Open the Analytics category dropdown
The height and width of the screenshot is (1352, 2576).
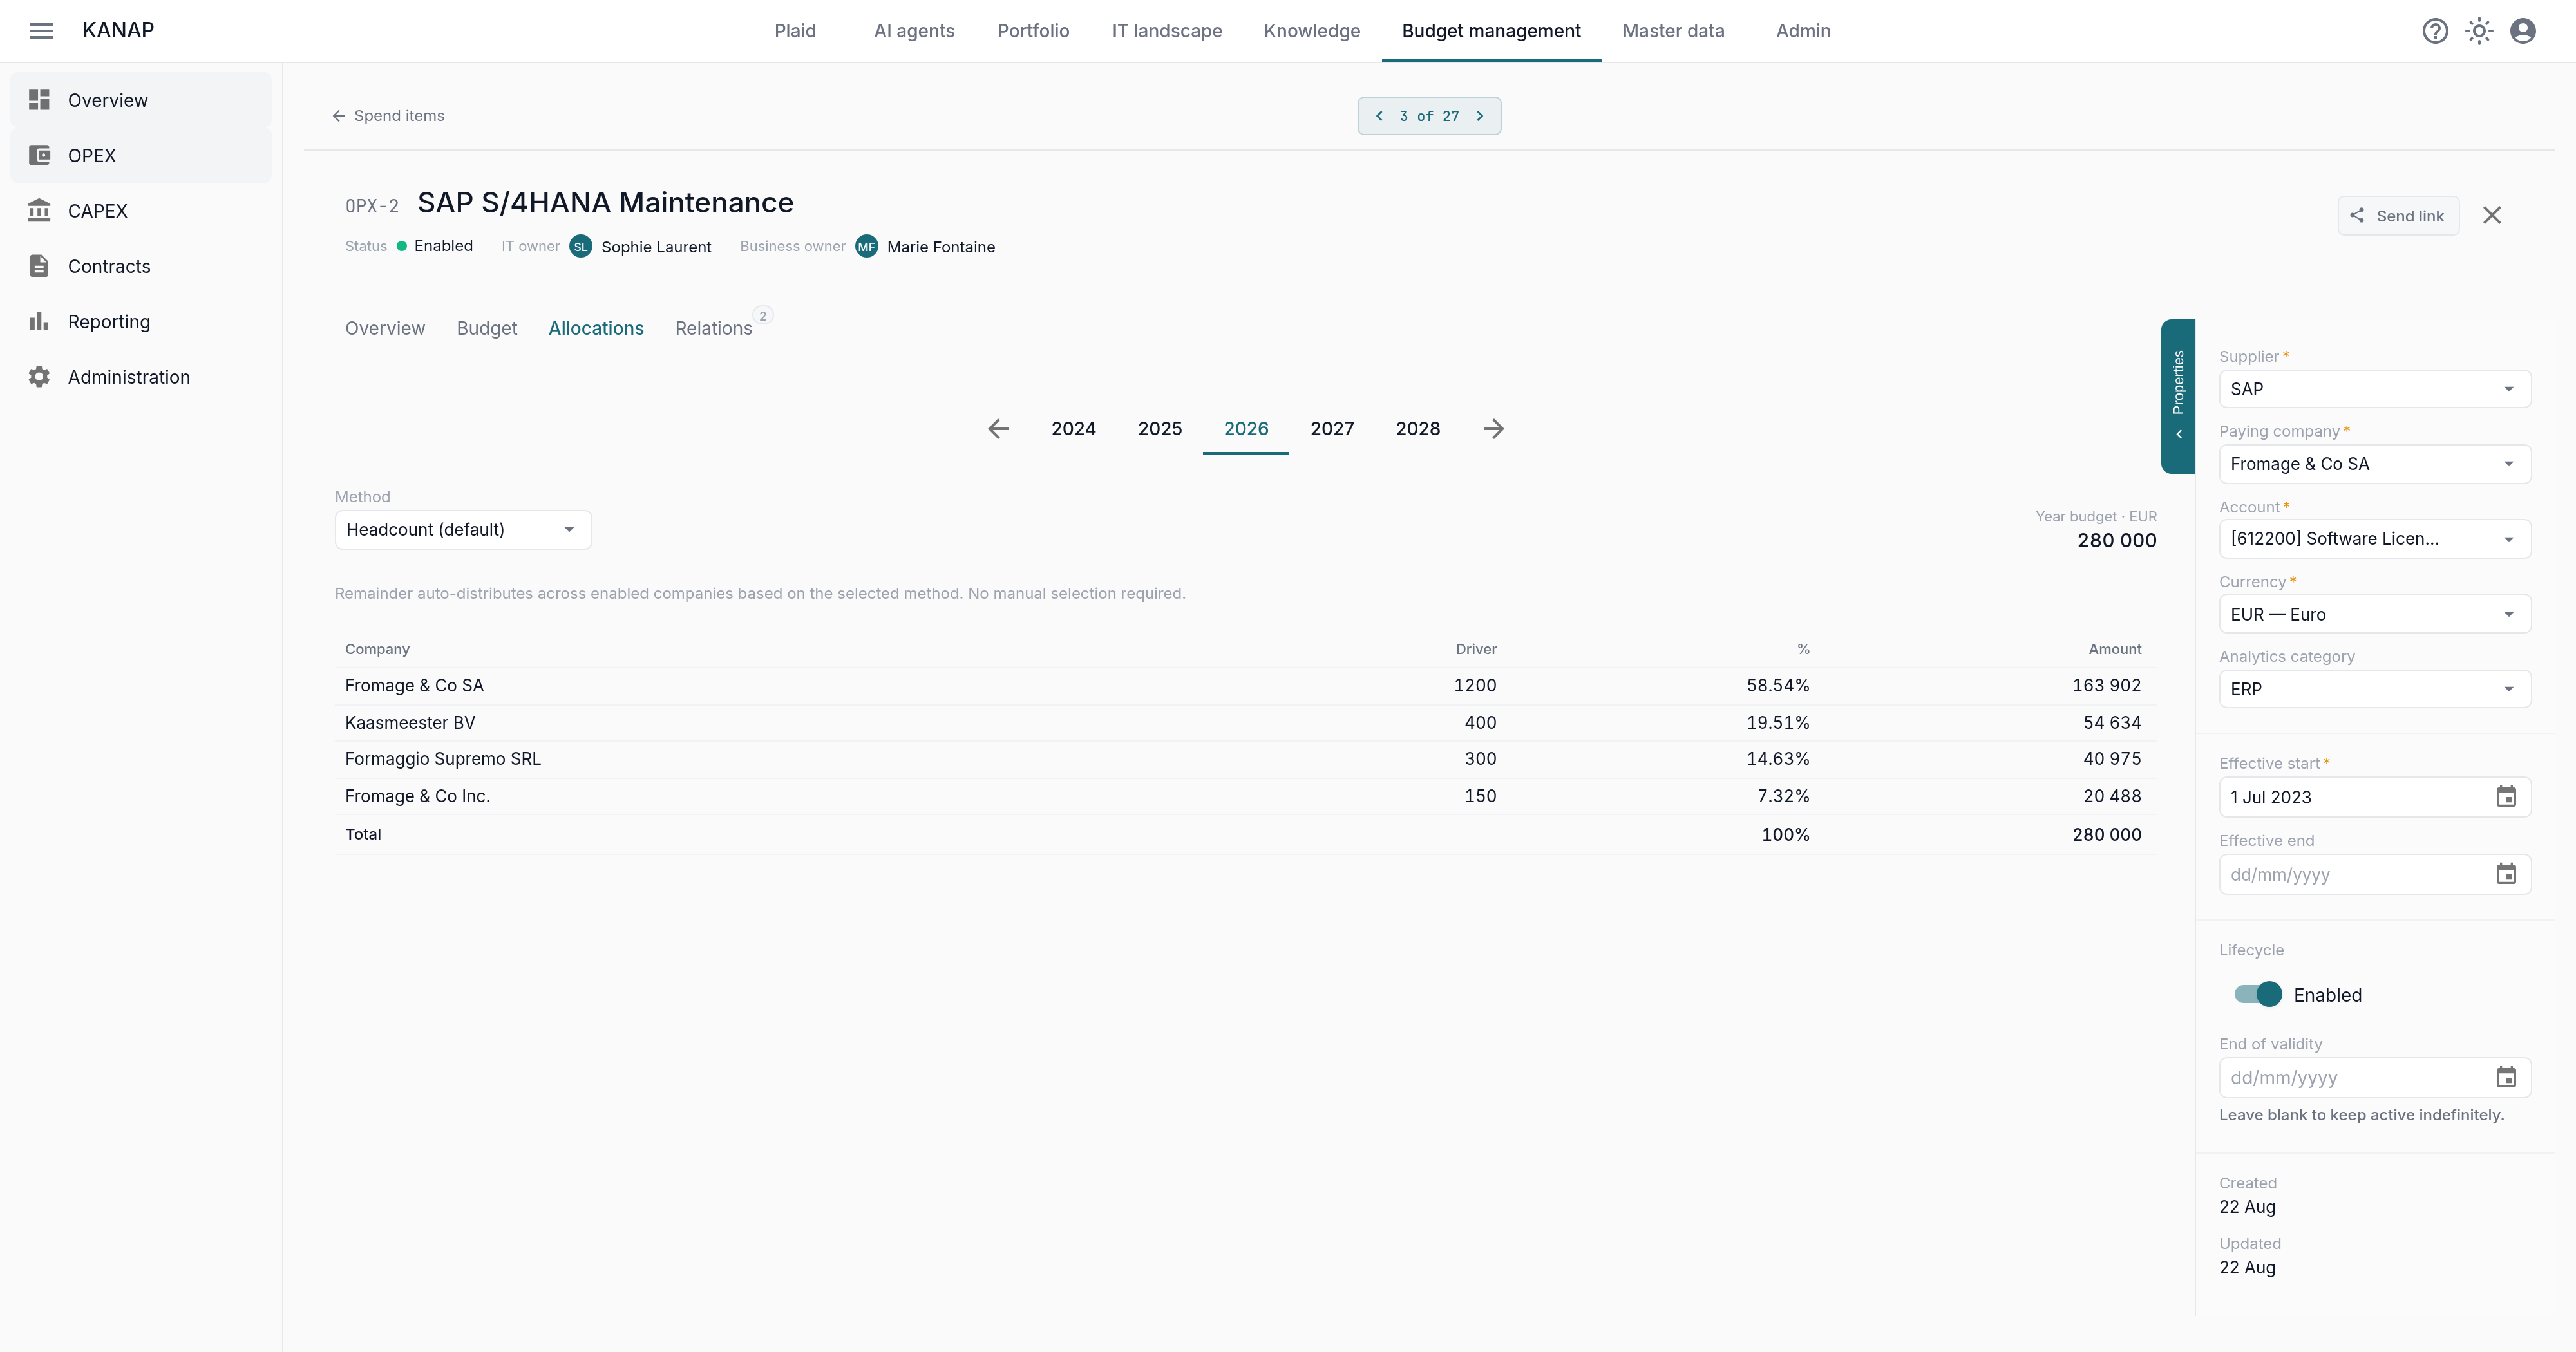(2375, 689)
